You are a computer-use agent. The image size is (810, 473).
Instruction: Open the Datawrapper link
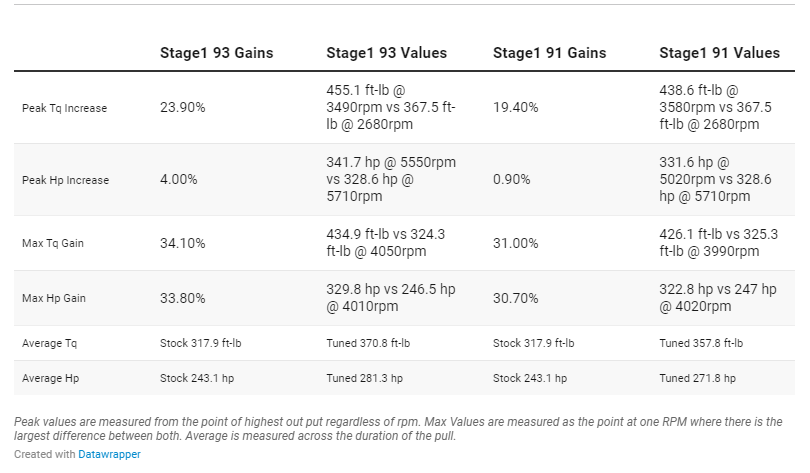click(109, 454)
